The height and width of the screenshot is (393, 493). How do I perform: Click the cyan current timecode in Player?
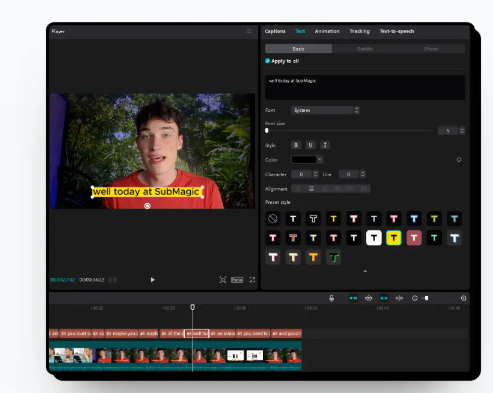click(x=62, y=280)
